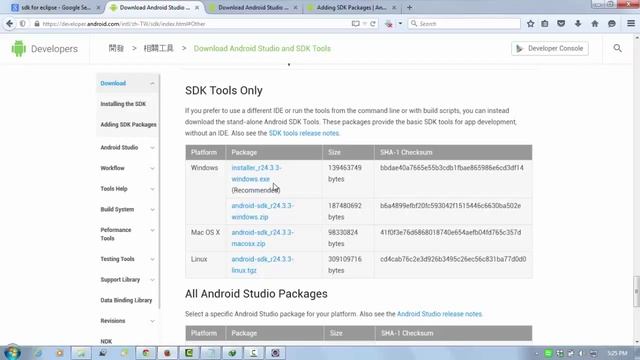The height and width of the screenshot is (360, 640).
Task: Expand the Revisions section chevron
Action: [152, 321]
